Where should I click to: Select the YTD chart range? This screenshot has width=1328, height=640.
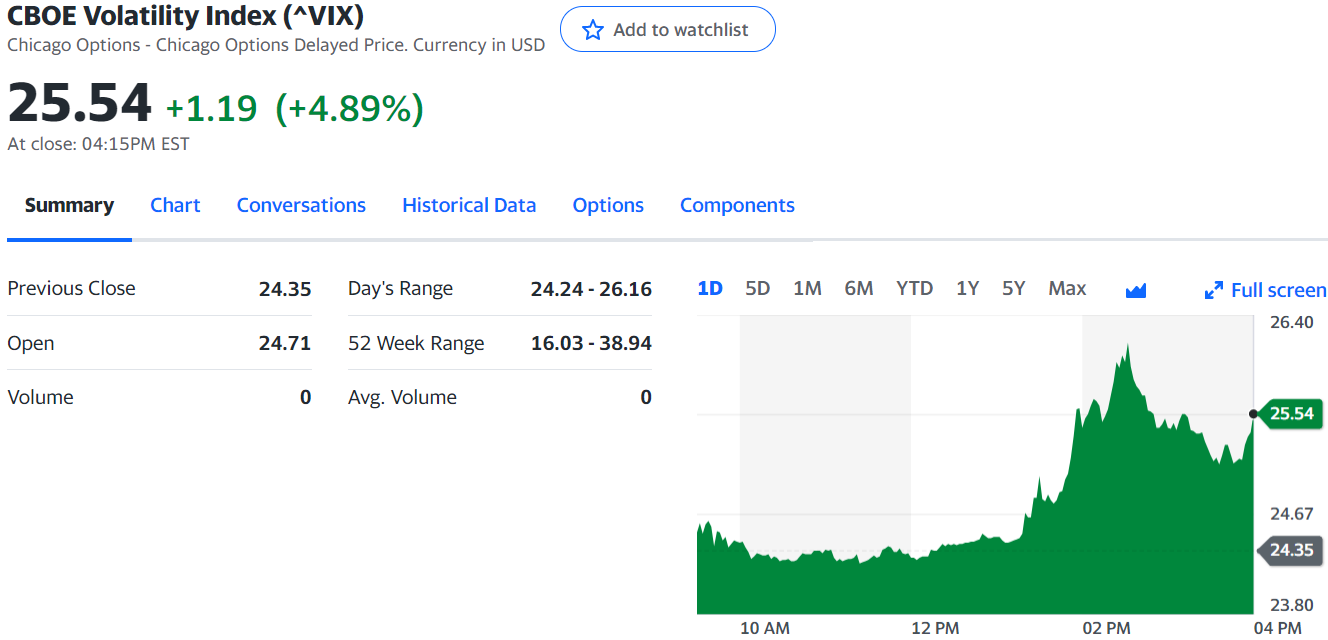[914, 289]
